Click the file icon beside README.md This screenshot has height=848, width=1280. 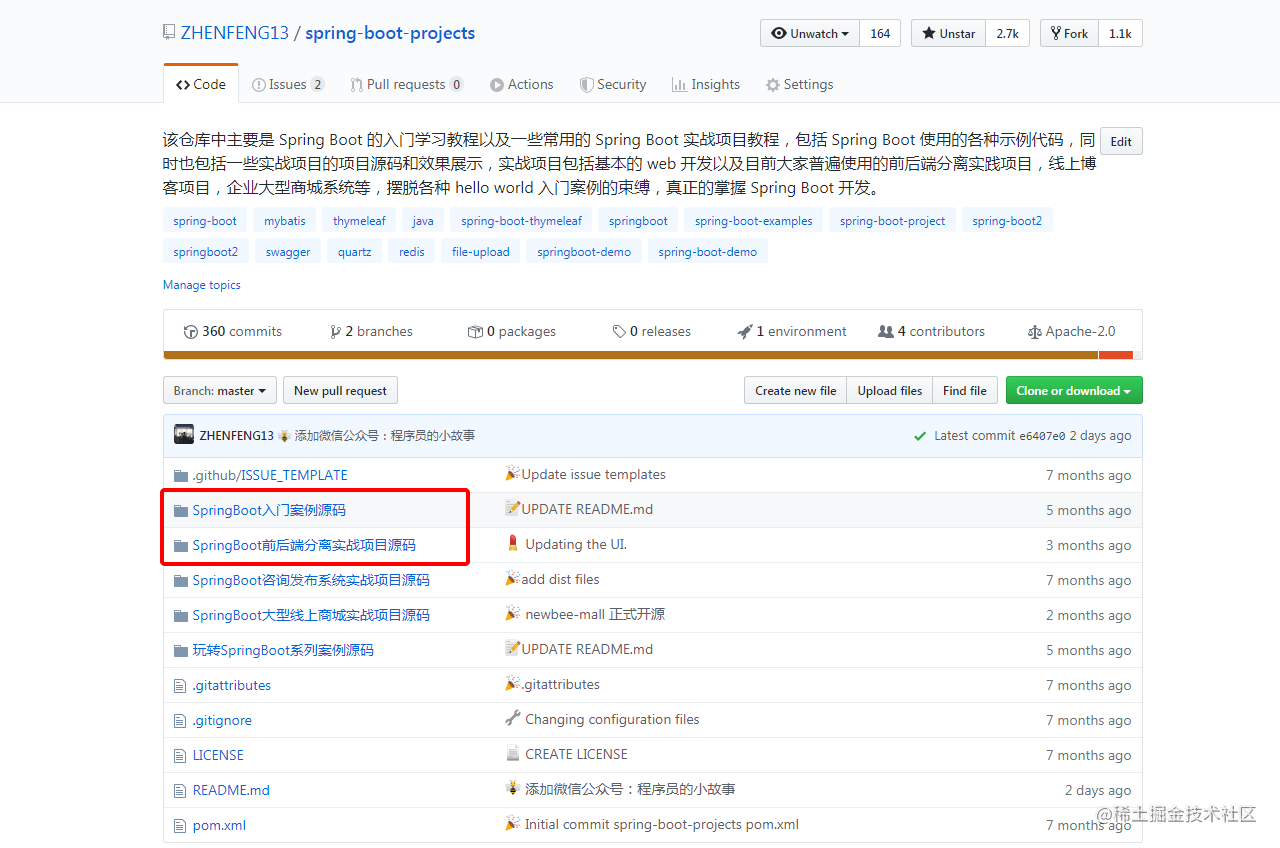180,790
